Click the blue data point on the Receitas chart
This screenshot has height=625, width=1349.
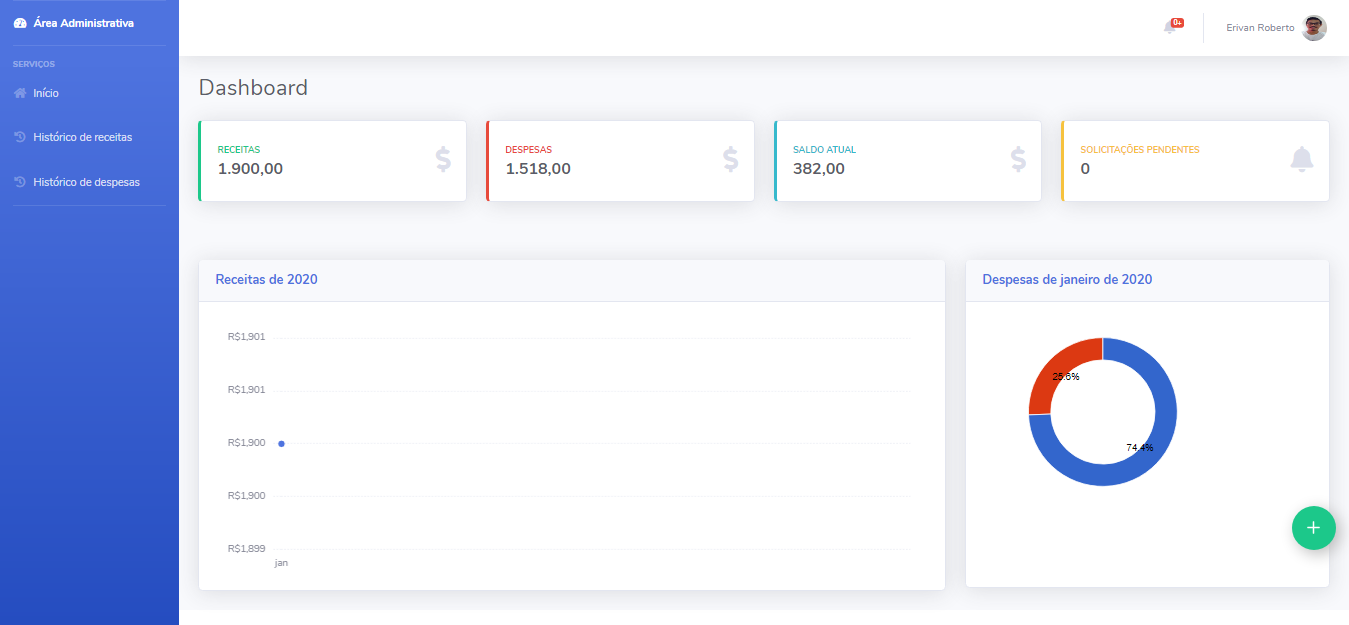point(281,443)
